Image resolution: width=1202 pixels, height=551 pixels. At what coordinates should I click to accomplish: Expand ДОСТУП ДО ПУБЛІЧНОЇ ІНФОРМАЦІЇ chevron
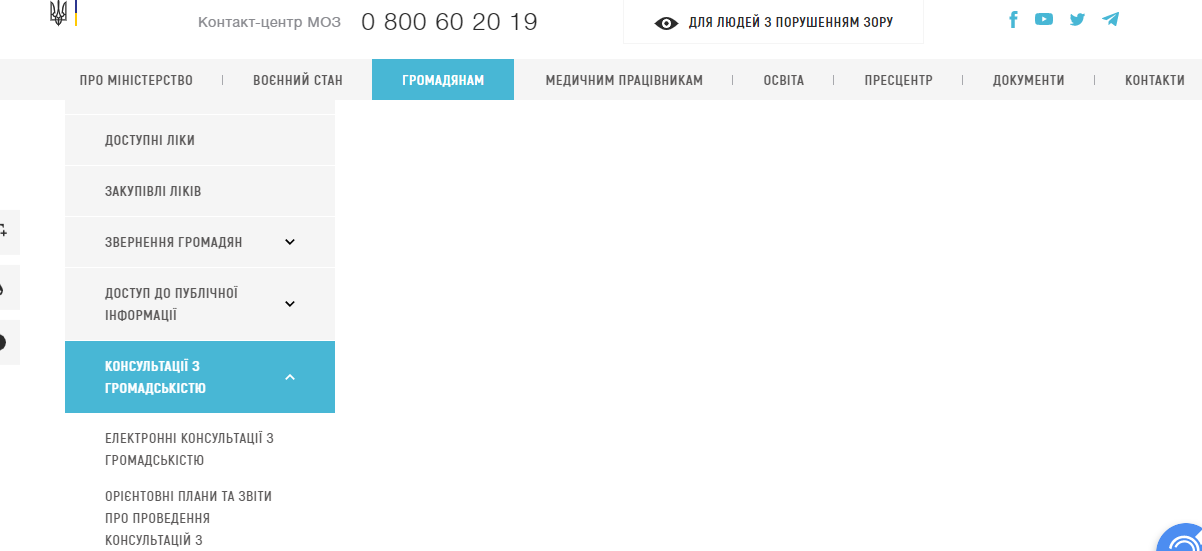coord(290,304)
